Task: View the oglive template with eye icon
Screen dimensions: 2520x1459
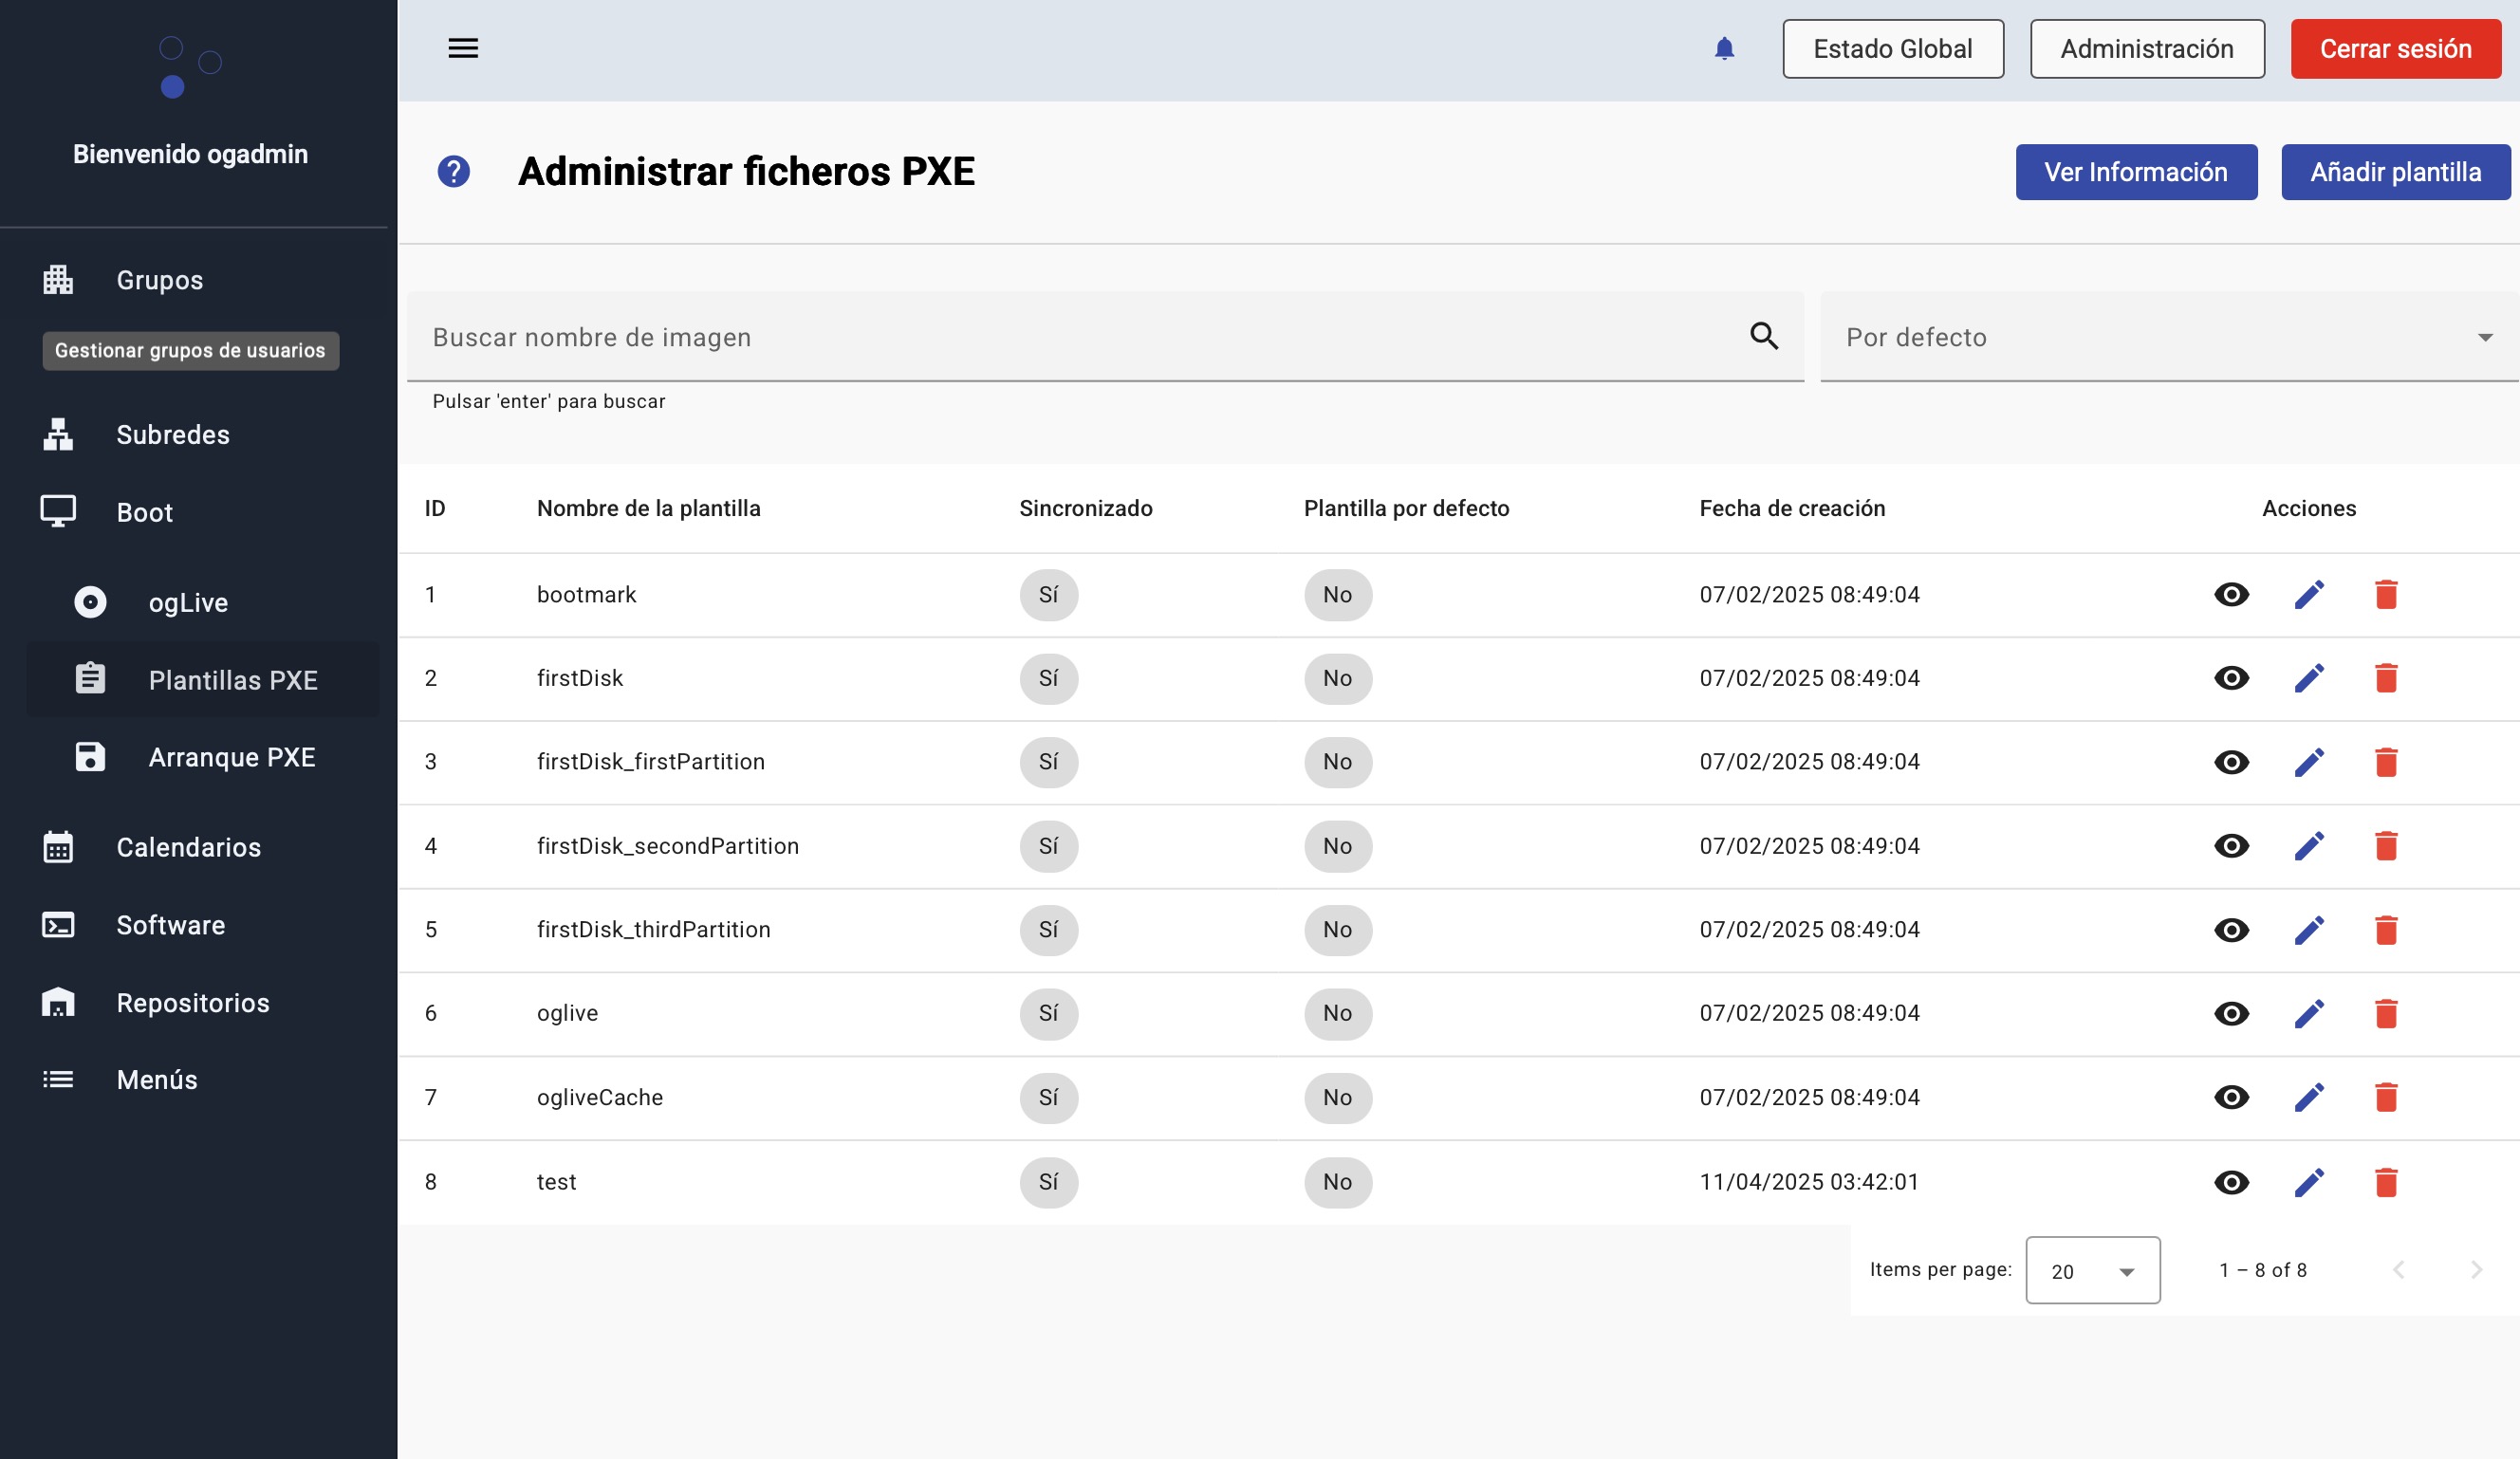Action: [x=2231, y=1014]
